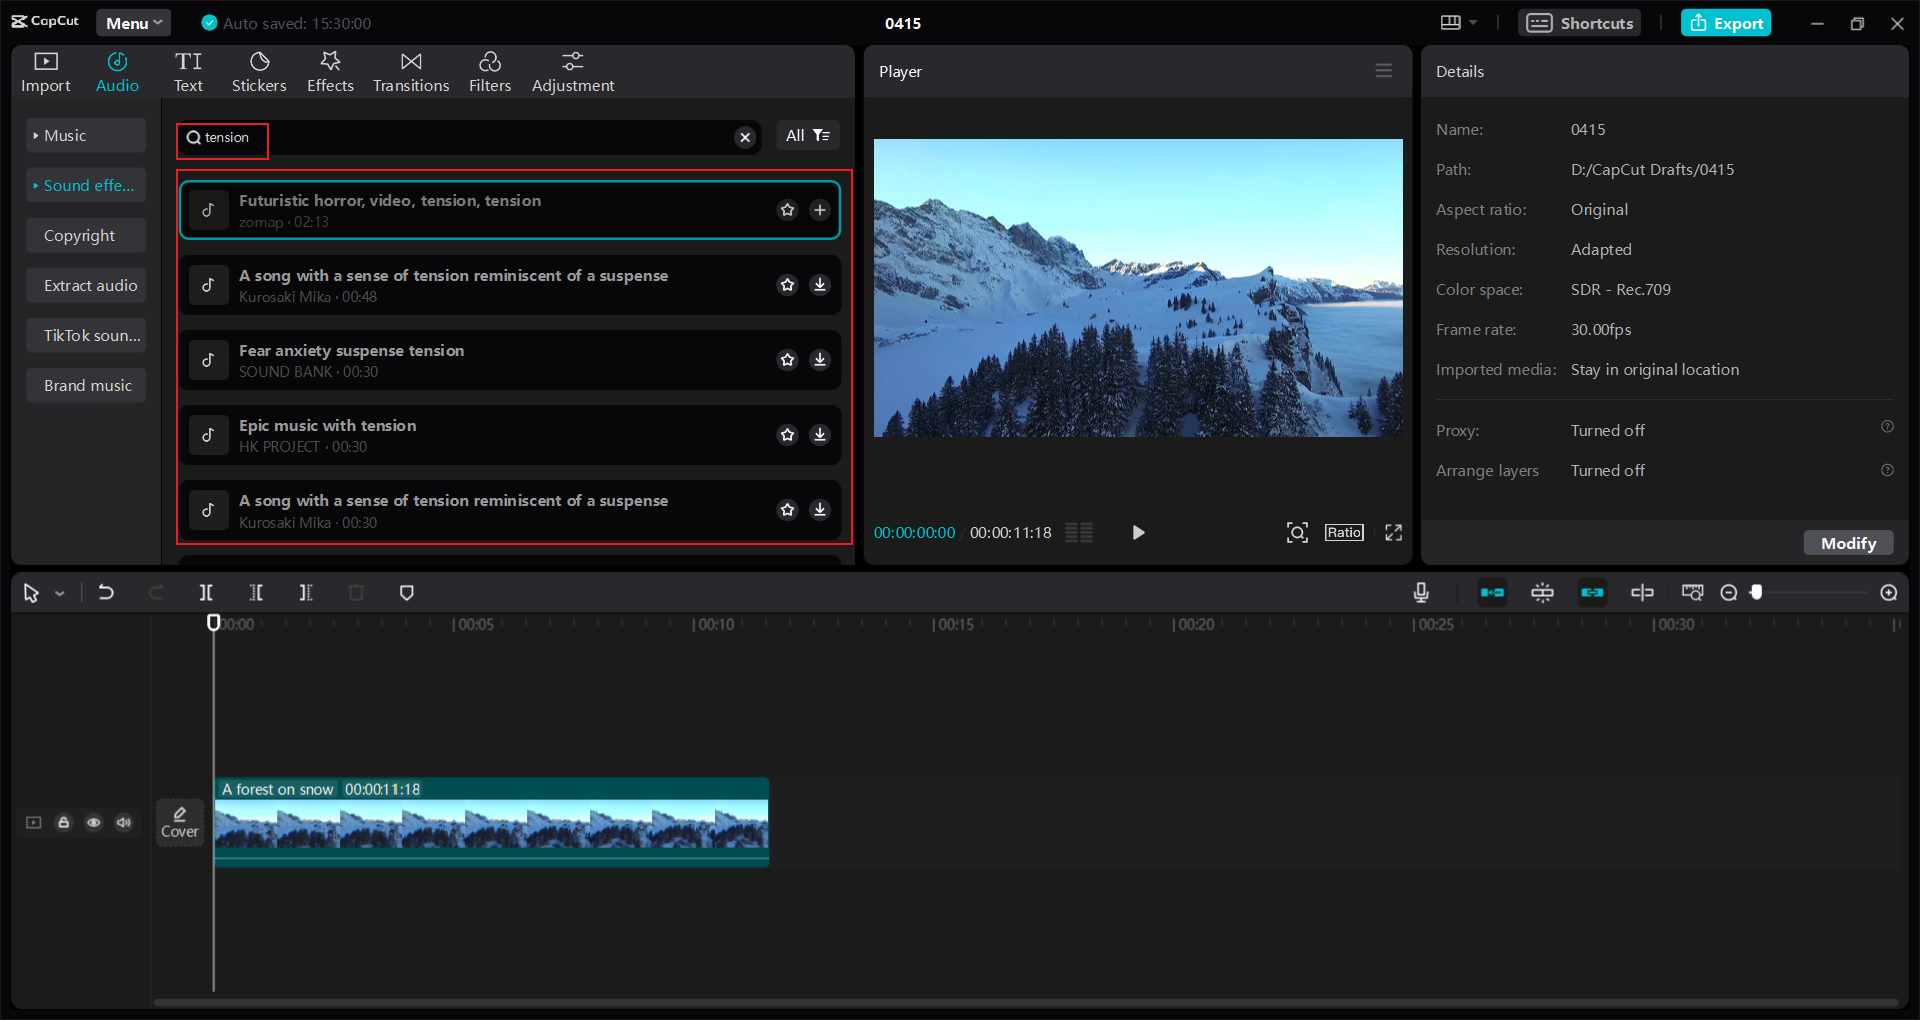Favorite Fear anxiety suspense tension track
This screenshot has height=1020, width=1920.
(x=788, y=360)
